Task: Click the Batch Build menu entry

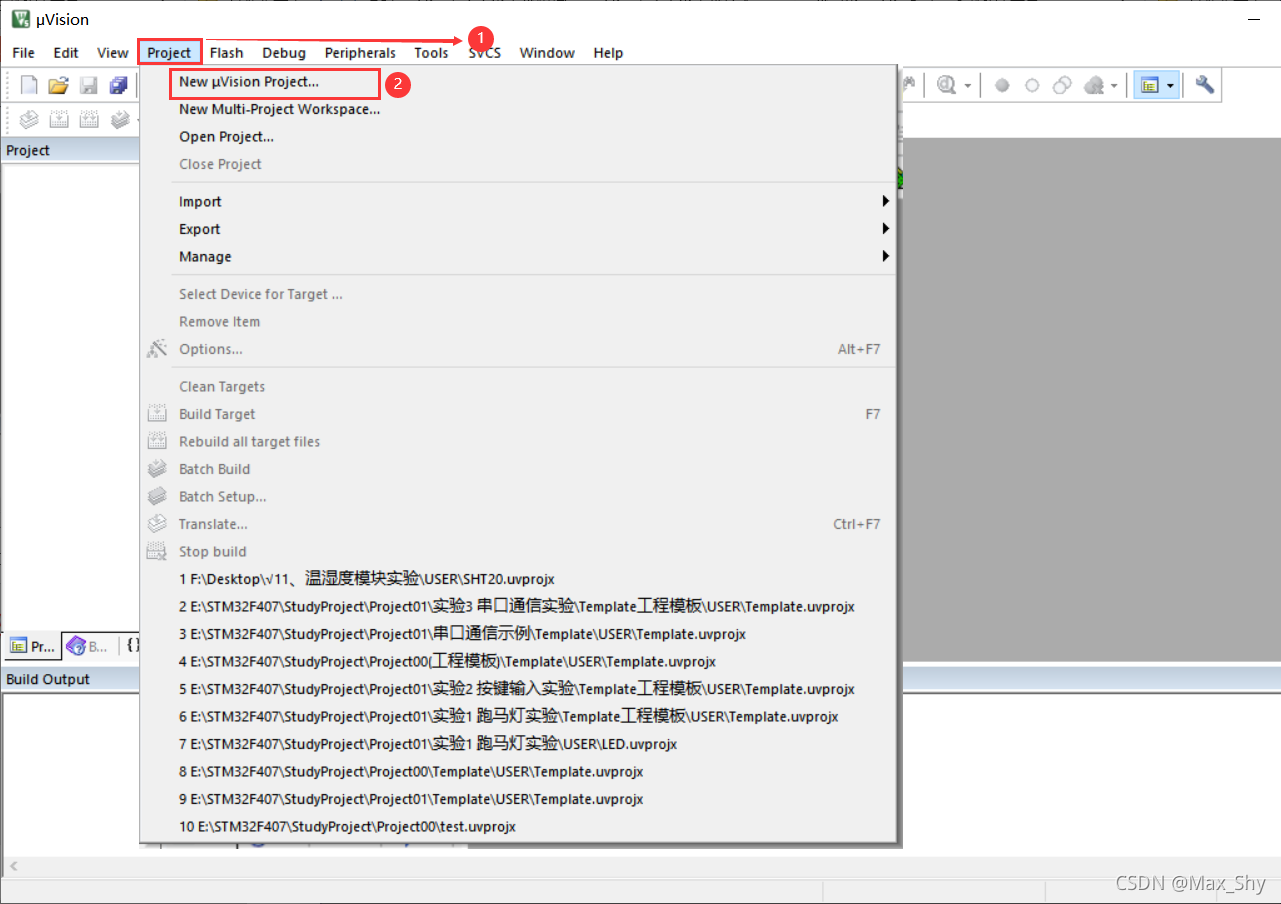Action: point(518,469)
